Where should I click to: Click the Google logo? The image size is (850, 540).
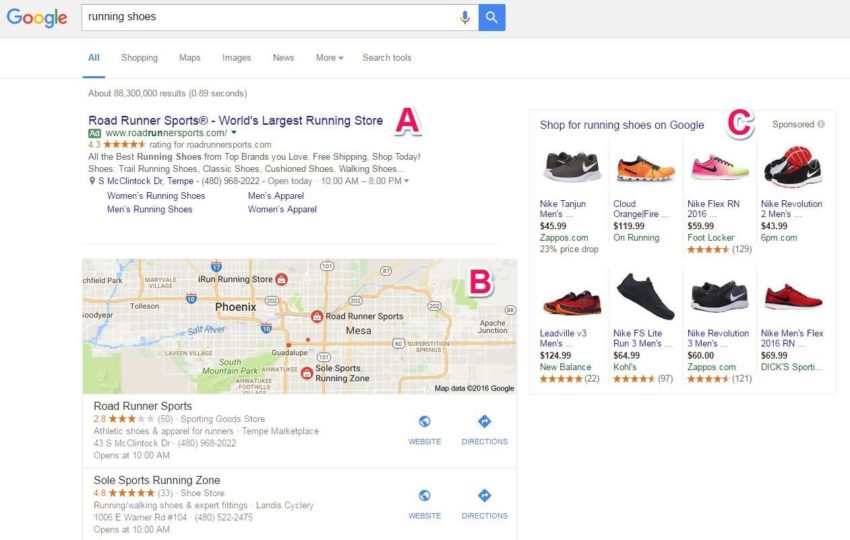[37, 17]
